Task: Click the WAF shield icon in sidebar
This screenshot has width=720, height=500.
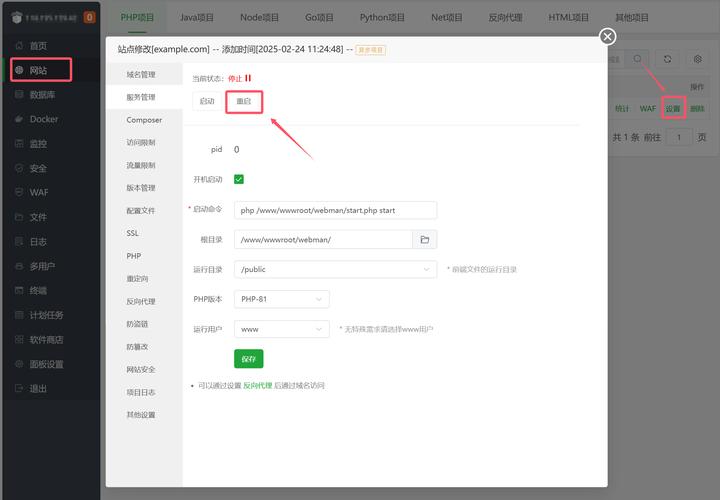Action: click(x=19, y=193)
